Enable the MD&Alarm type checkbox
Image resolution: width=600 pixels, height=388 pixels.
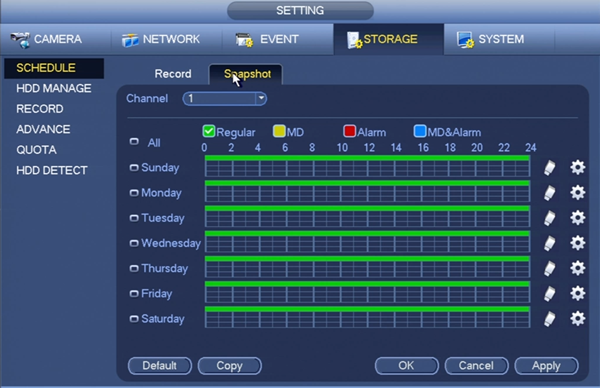tap(420, 131)
